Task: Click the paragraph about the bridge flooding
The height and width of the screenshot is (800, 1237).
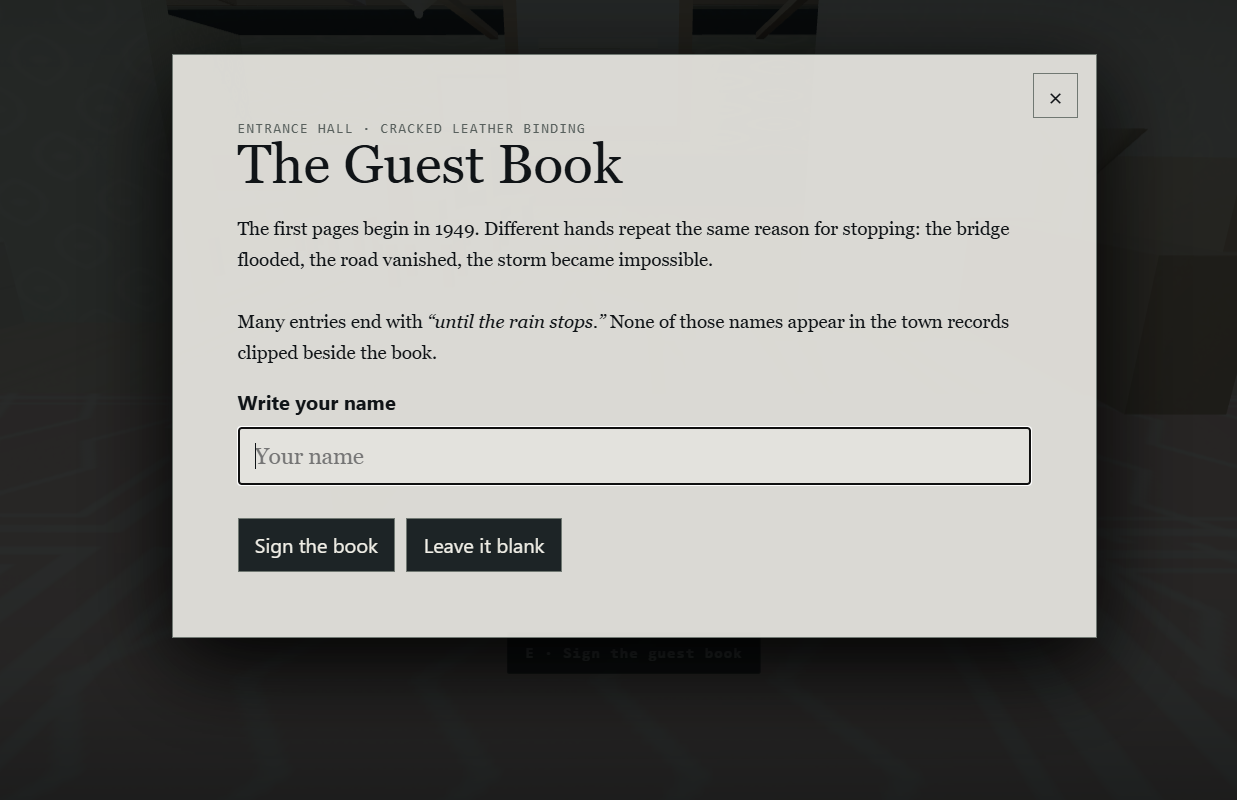Action: (x=623, y=244)
